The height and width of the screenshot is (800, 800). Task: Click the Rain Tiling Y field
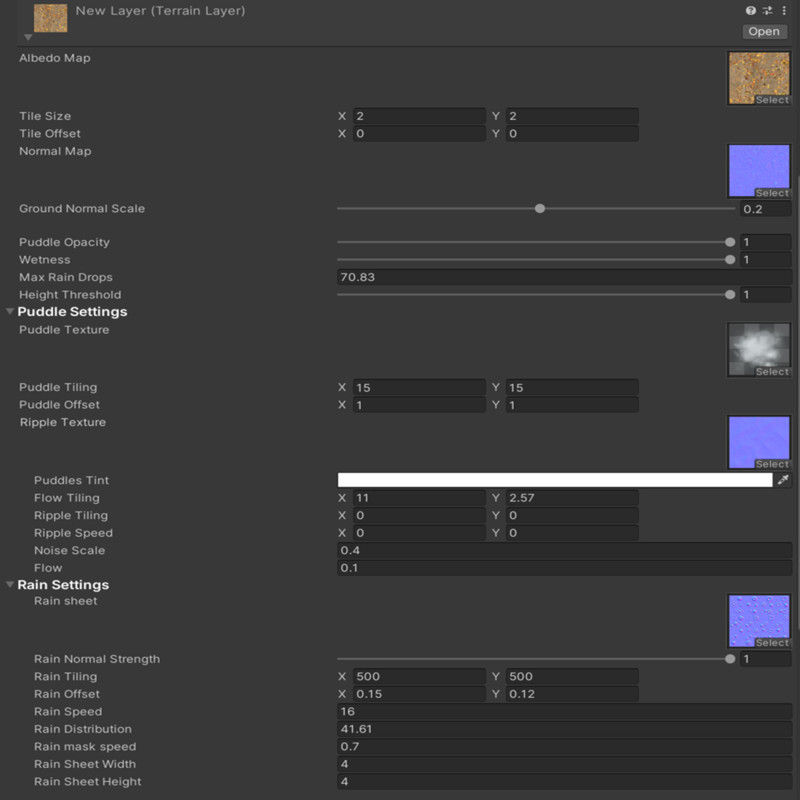[572, 677]
